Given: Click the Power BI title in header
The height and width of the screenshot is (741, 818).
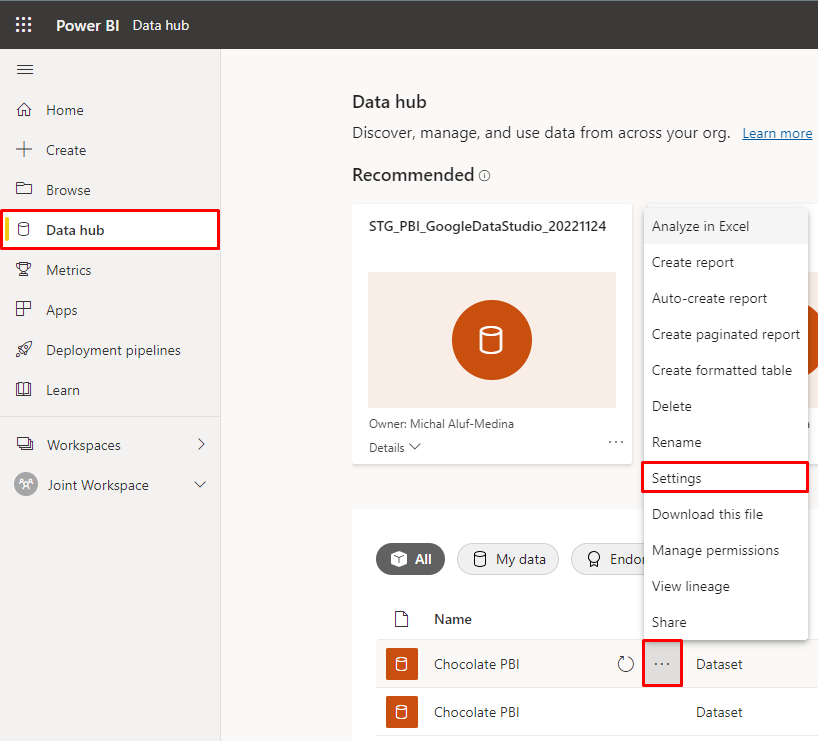Looking at the screenshot, I should [88, 26].
